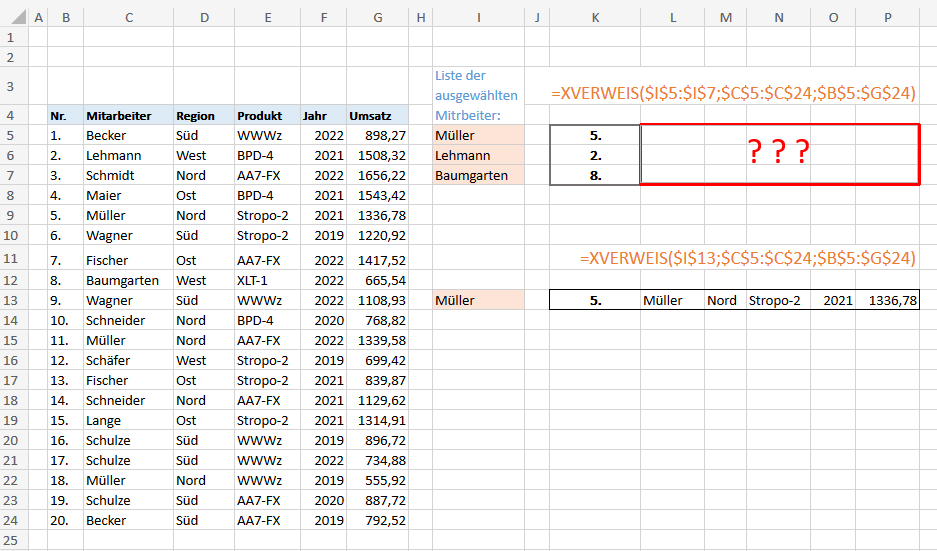
Task: Select the 'Maier' employee cell
Action: pyautogui.click(x=128, y=195)
